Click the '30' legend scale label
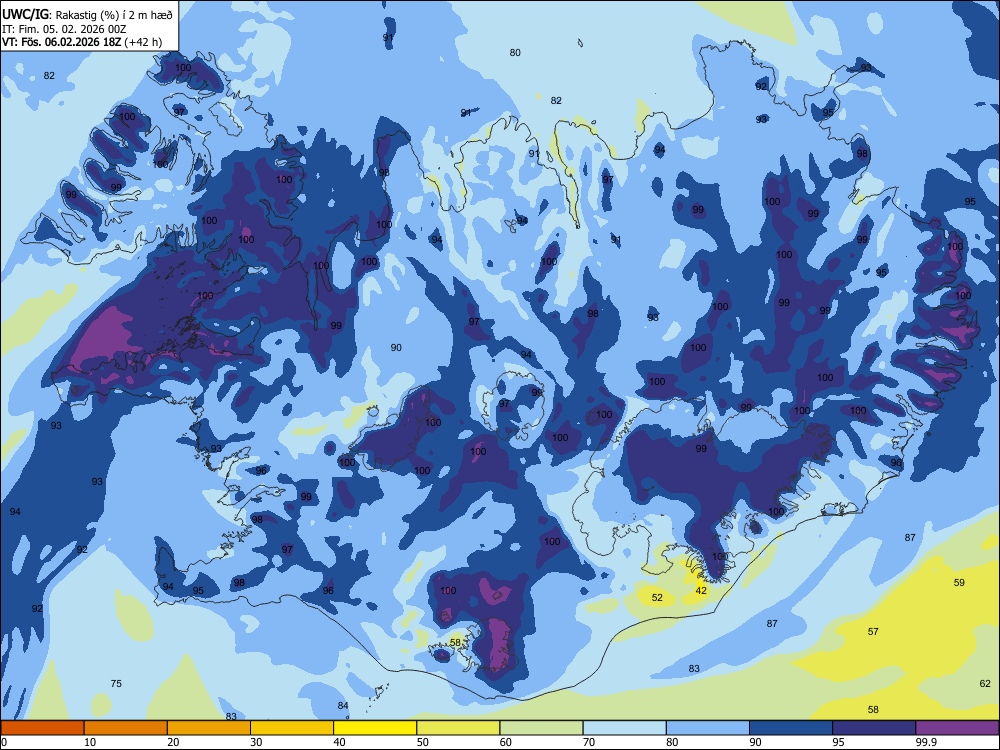 [256, 742]
